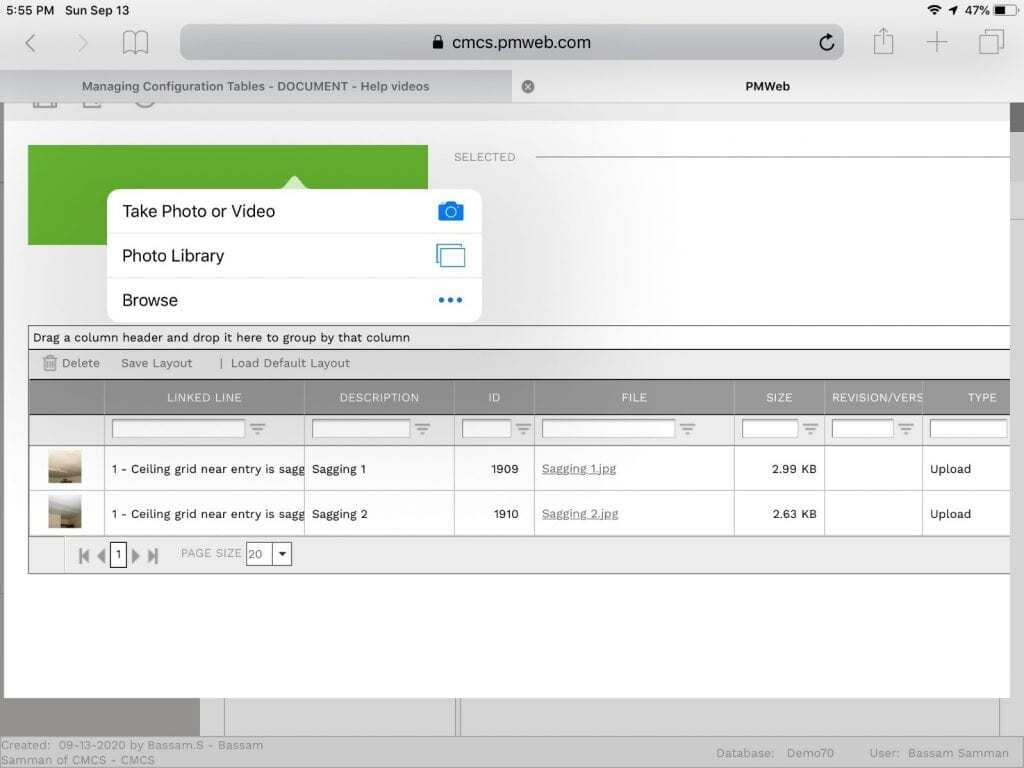Image resolution: width=1024 pixels, height=768 pixels.
Task: Click the Delete trash icon above the grid
Action: pyautogui.click(x=50, y=363)
